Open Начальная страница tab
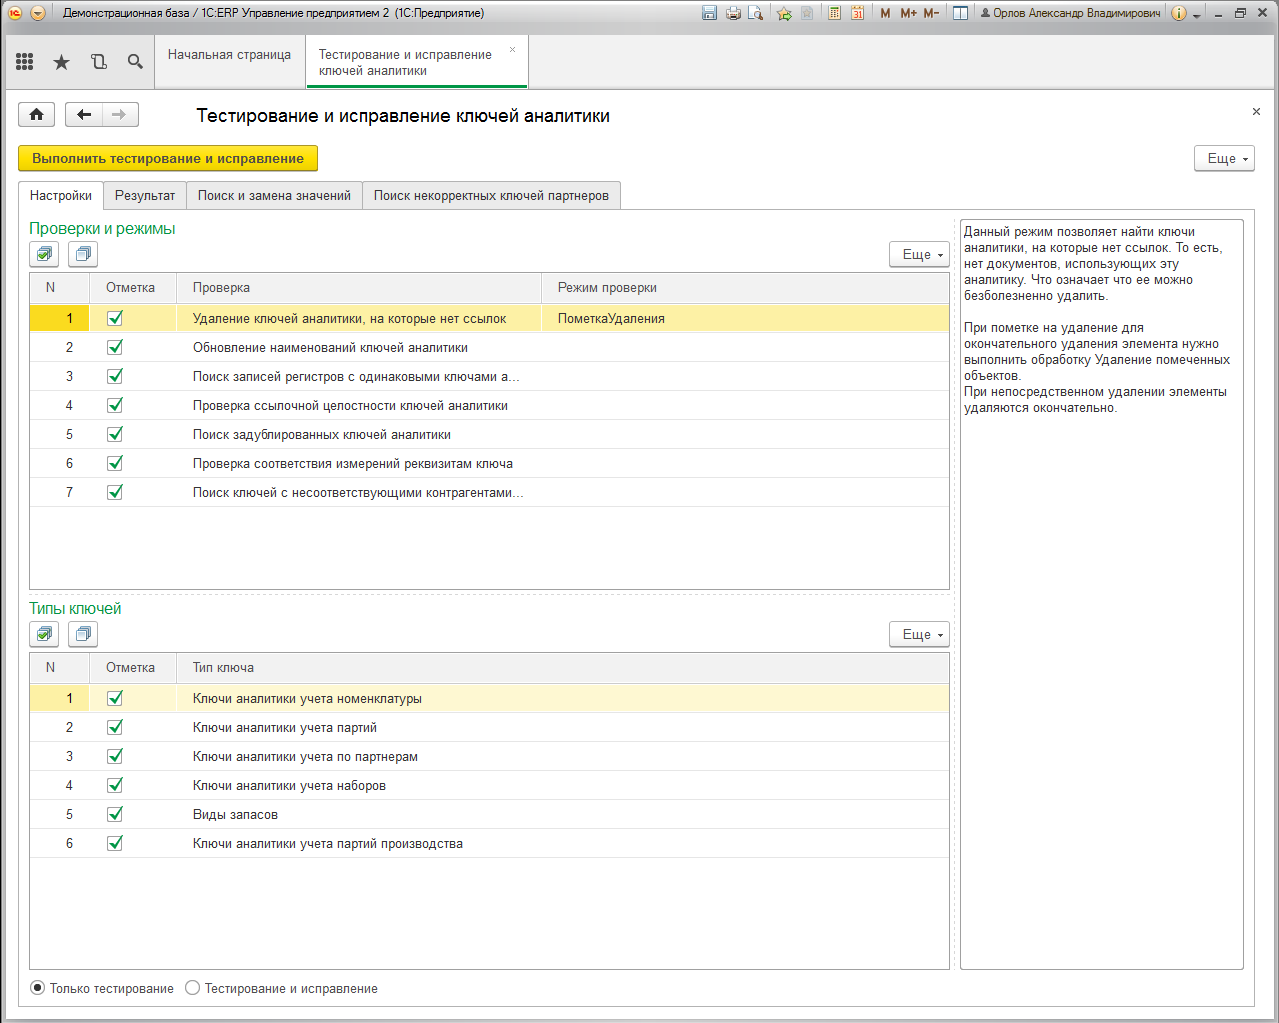Viewport: 1279px width, 1023px height. [229, 55]
